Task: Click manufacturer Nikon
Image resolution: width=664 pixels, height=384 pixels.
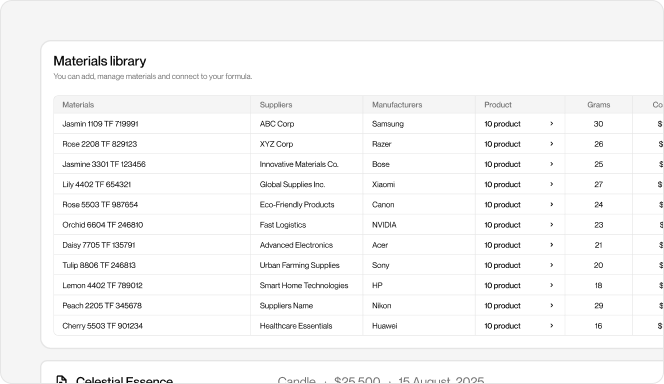Action: [x=381, y=306]
